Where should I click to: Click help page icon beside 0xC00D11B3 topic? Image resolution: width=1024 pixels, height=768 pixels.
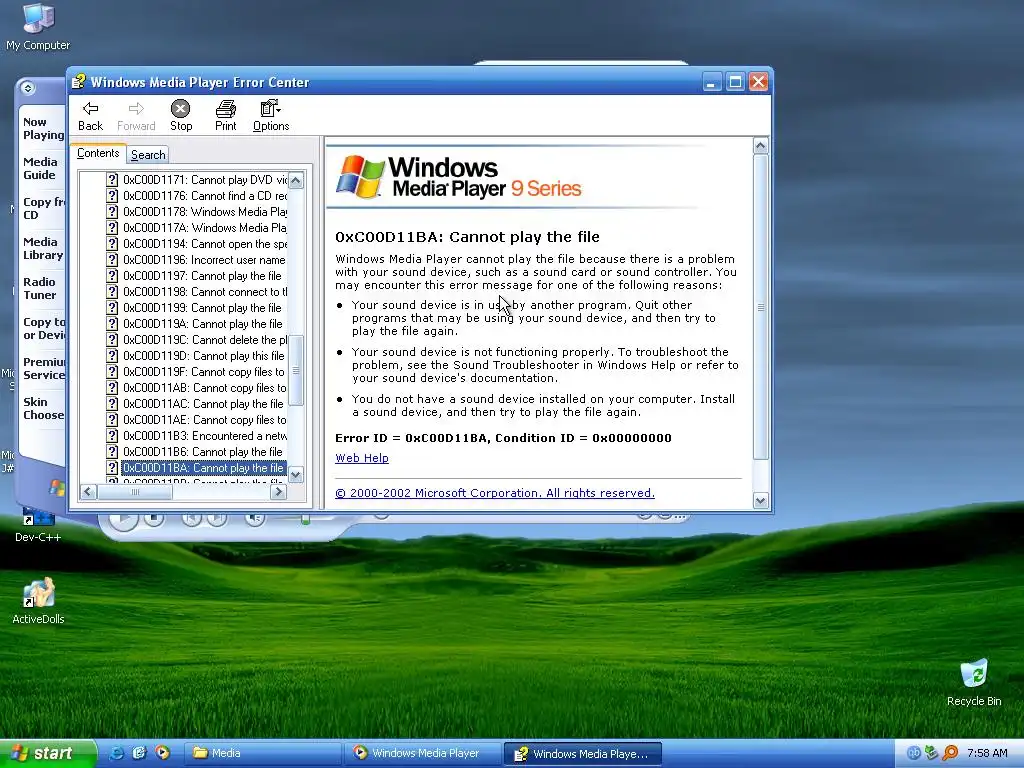click(x=112, y=436)
